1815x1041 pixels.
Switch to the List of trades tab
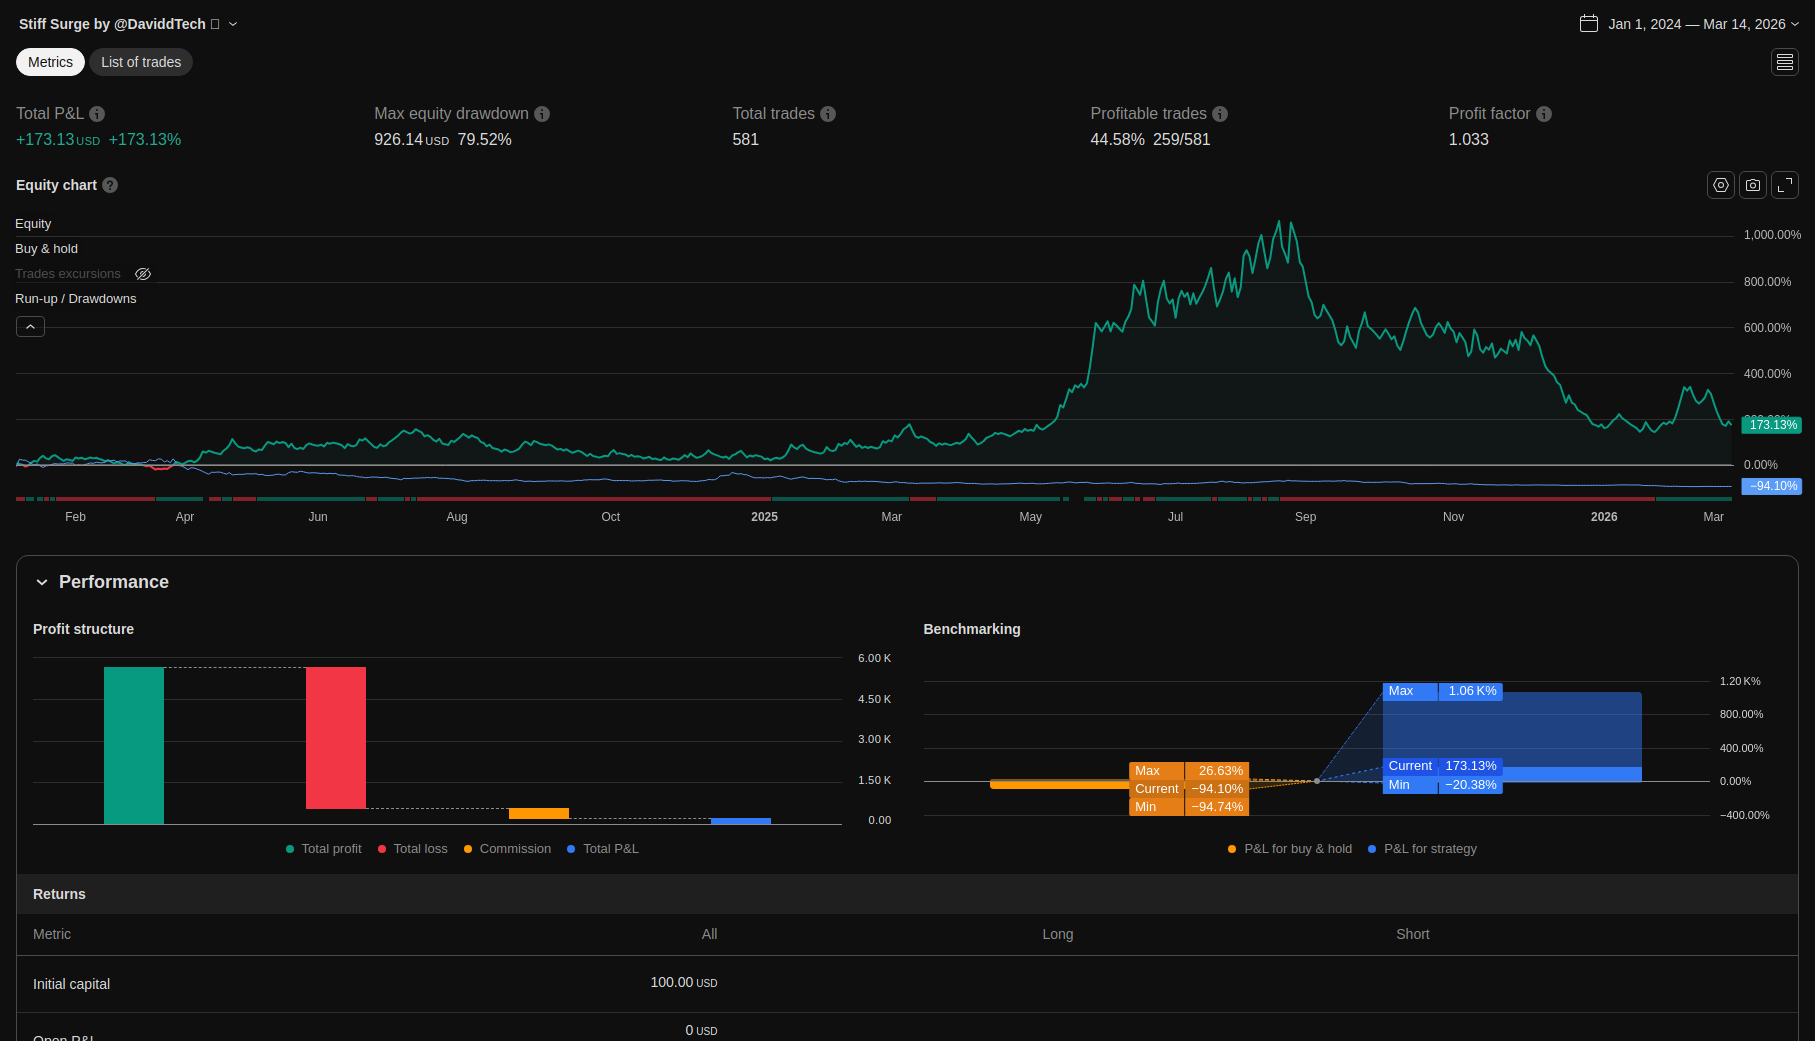(x=141, y=62)
